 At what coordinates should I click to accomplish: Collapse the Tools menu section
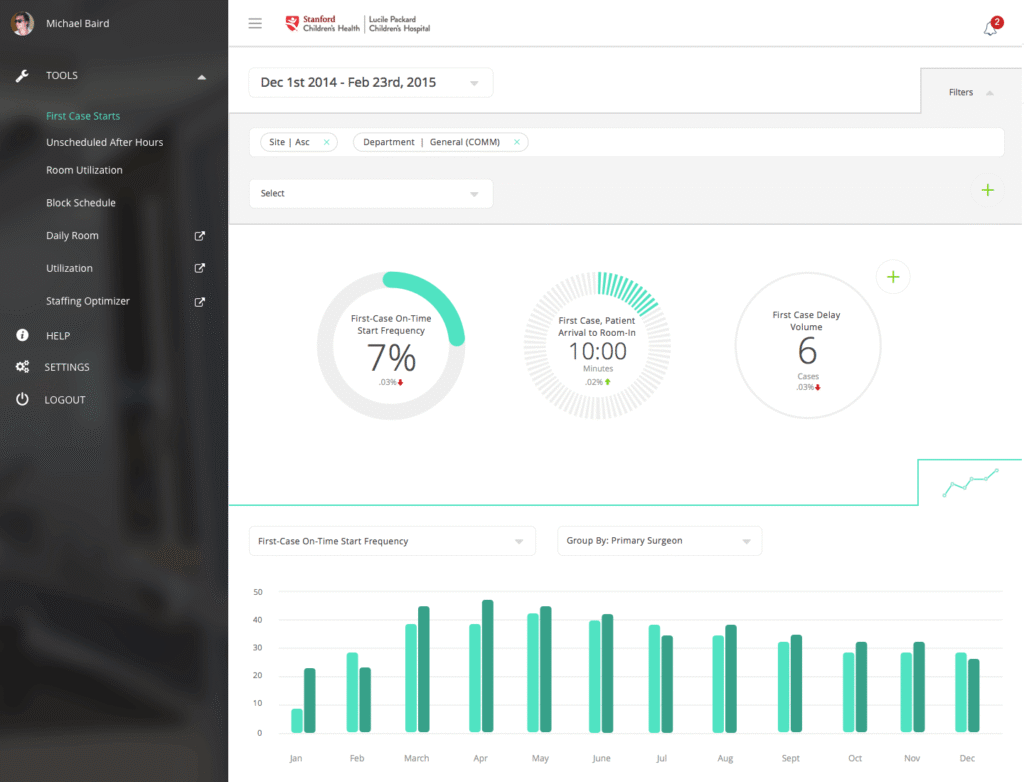click(201, 76)
